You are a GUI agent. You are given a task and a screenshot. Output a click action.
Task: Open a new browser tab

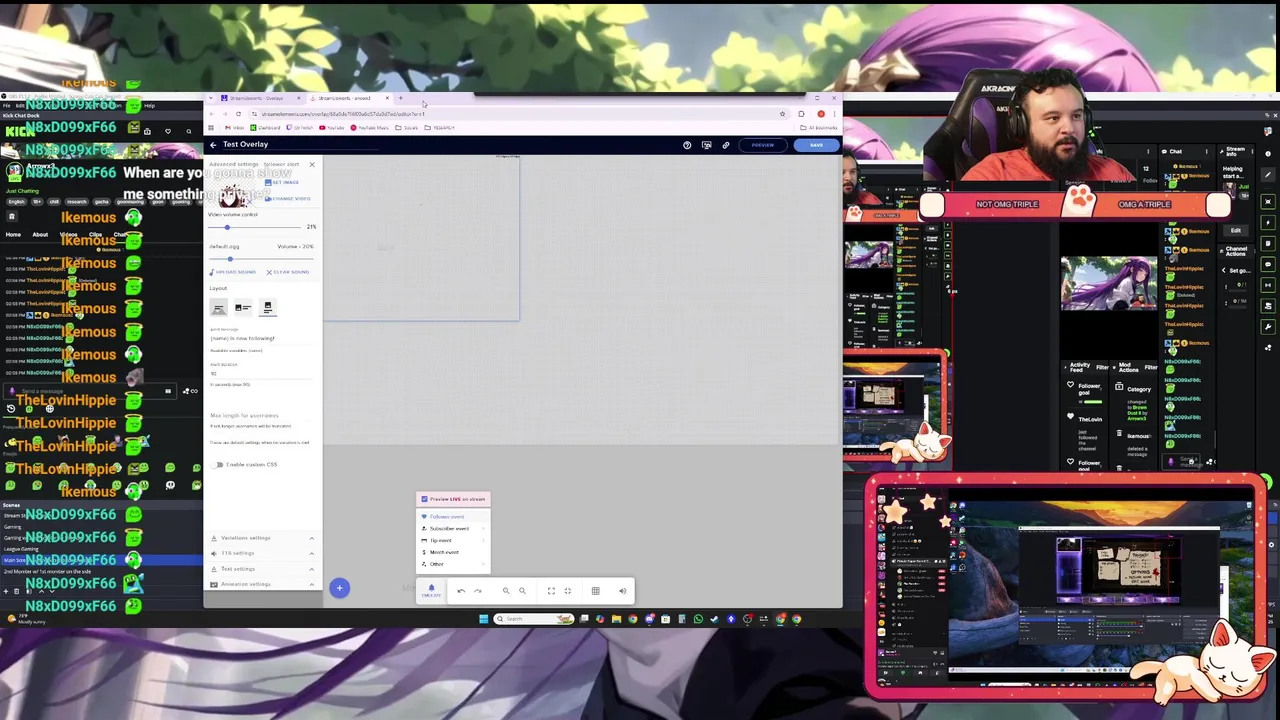click(401, 98)
